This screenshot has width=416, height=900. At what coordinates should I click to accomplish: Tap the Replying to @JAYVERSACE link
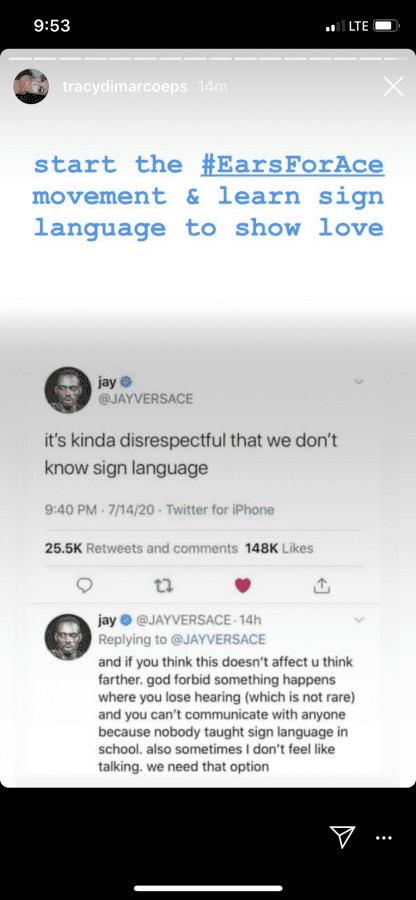(182, 639)
